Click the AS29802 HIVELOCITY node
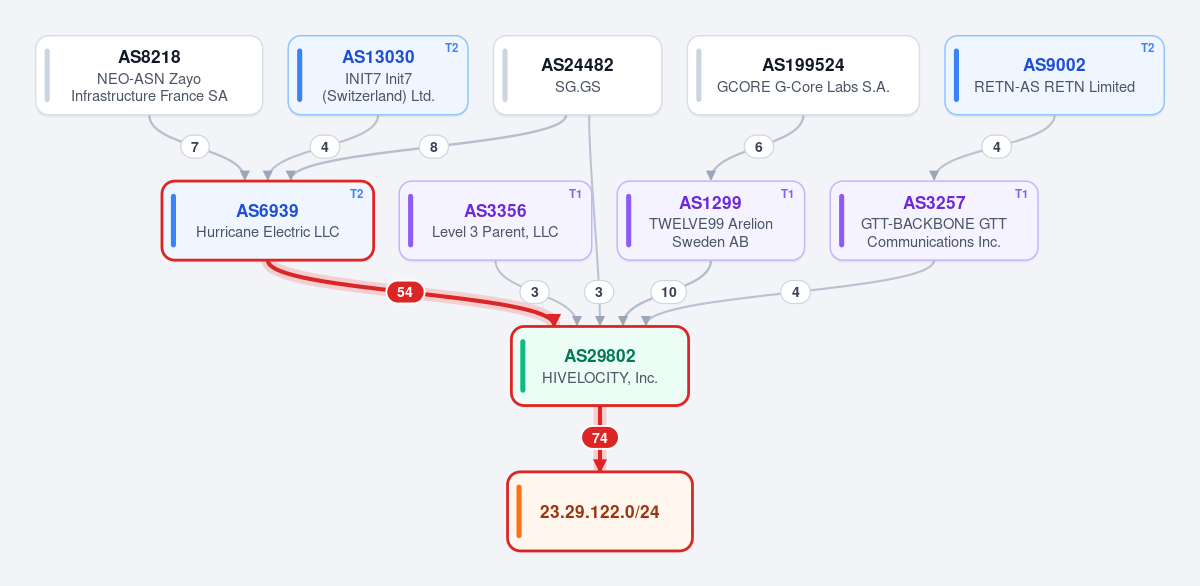1200x586 pixels. pos(600,366)
